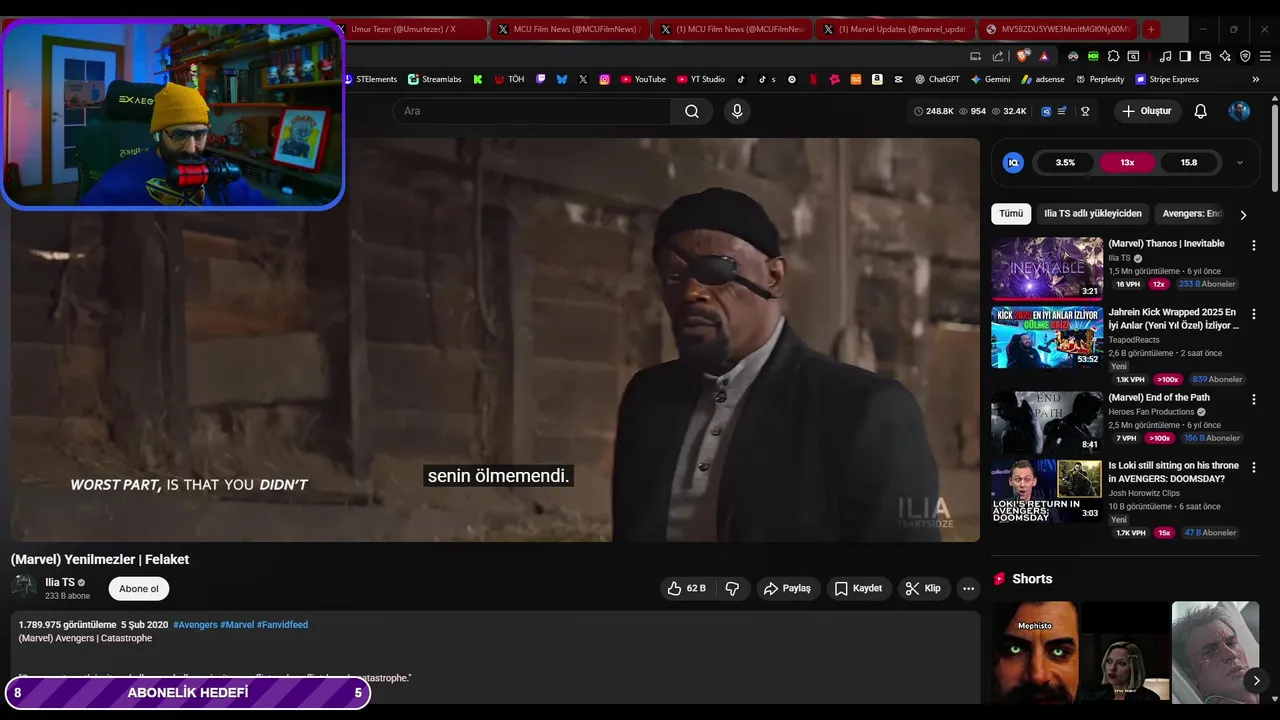Select the Tümü filter chip
1280x720 pixels.
(1011, 214)
